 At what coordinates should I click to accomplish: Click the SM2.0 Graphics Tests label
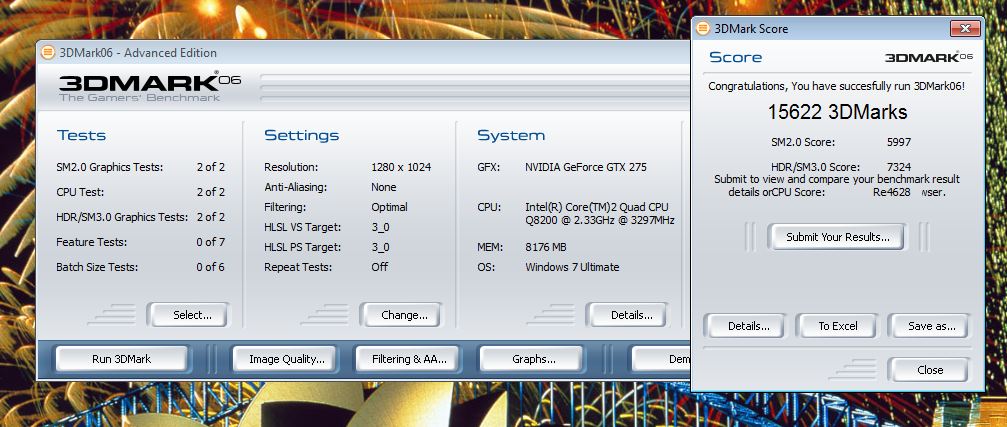click(x=110, y=167)
